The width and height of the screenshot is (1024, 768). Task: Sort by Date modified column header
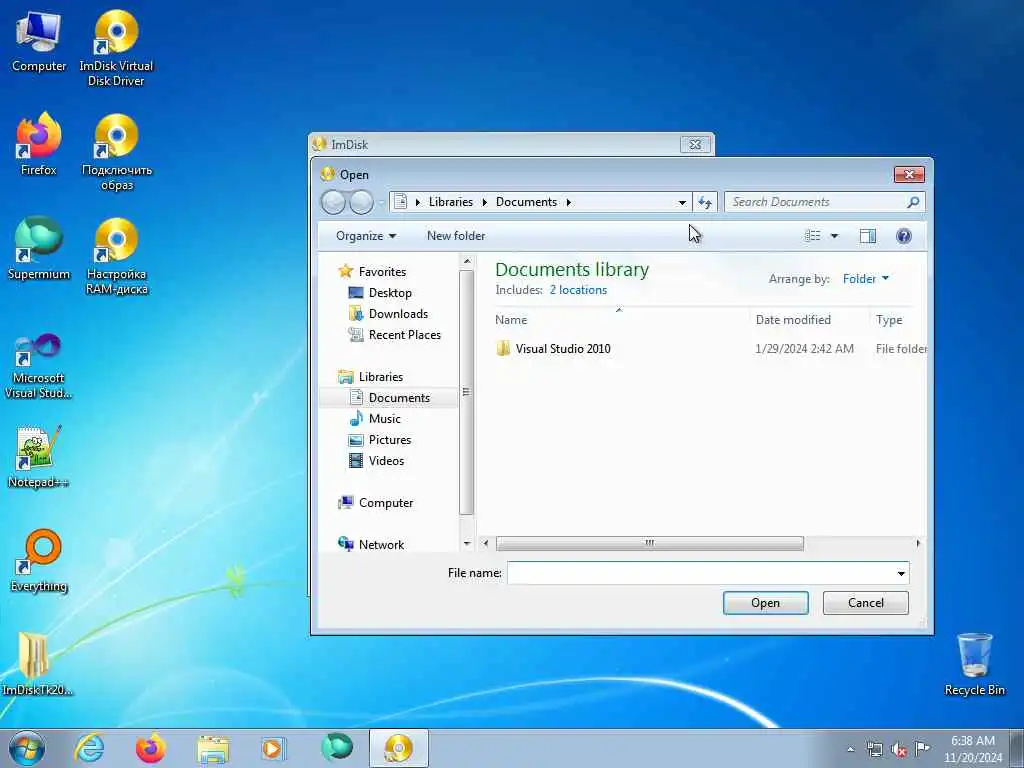click(x=793, y=319)
